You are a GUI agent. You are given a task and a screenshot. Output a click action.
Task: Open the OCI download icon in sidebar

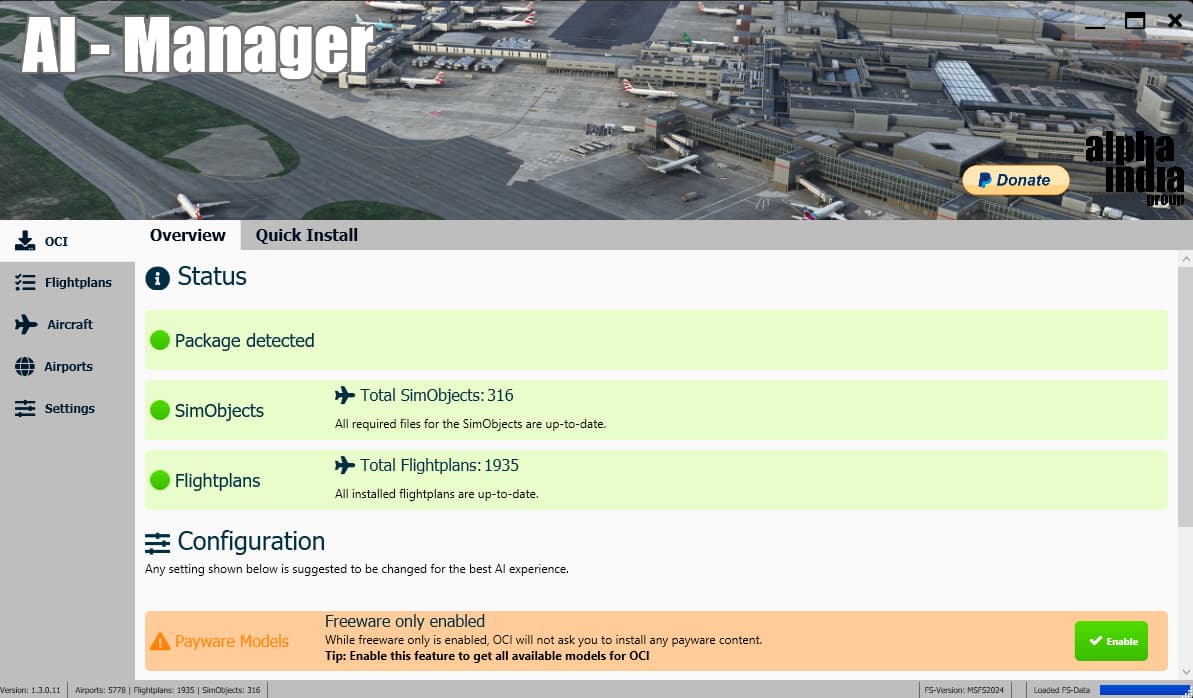coord(24,241)
